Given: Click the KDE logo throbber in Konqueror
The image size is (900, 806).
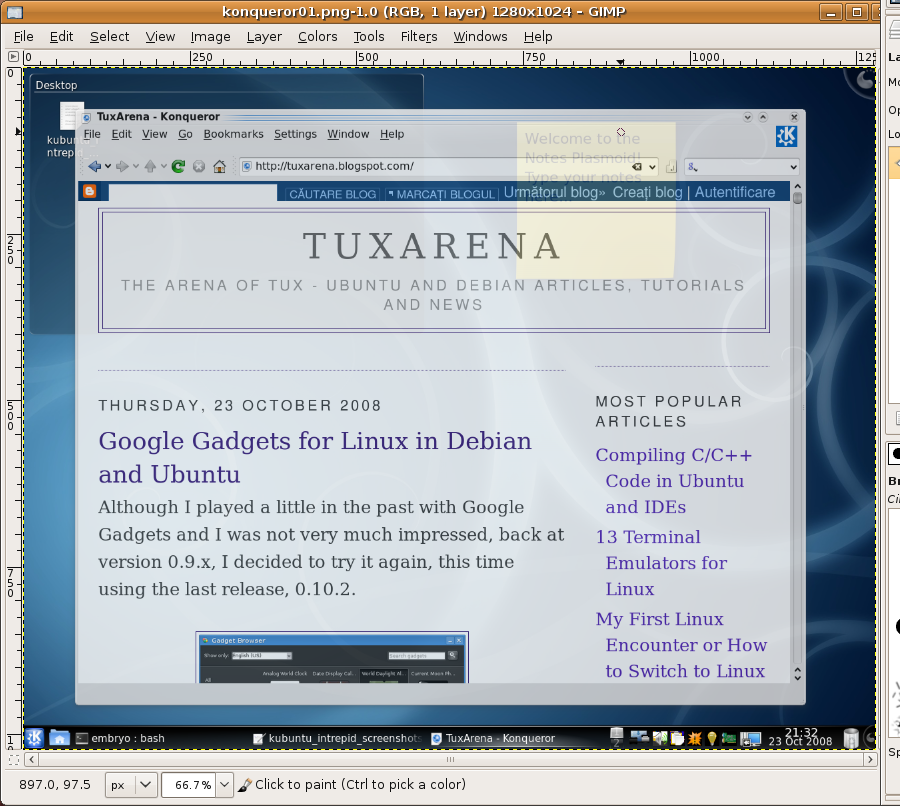Looking at the screenshot, I should point(786,136).
